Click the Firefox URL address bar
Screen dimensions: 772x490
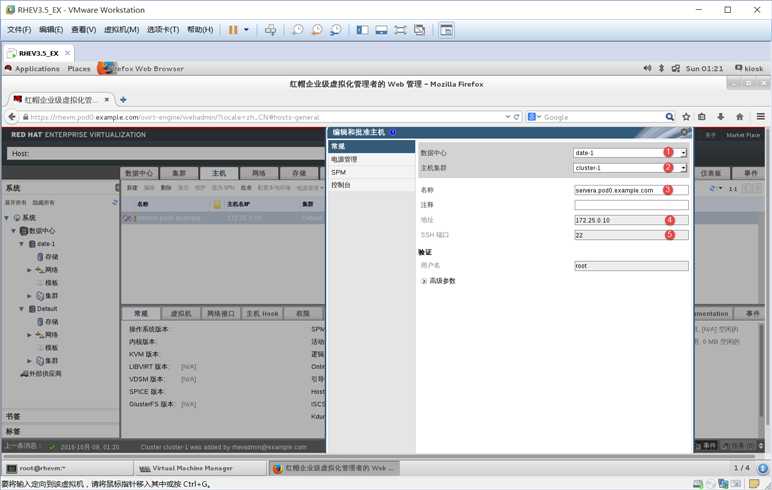(266, 117)
